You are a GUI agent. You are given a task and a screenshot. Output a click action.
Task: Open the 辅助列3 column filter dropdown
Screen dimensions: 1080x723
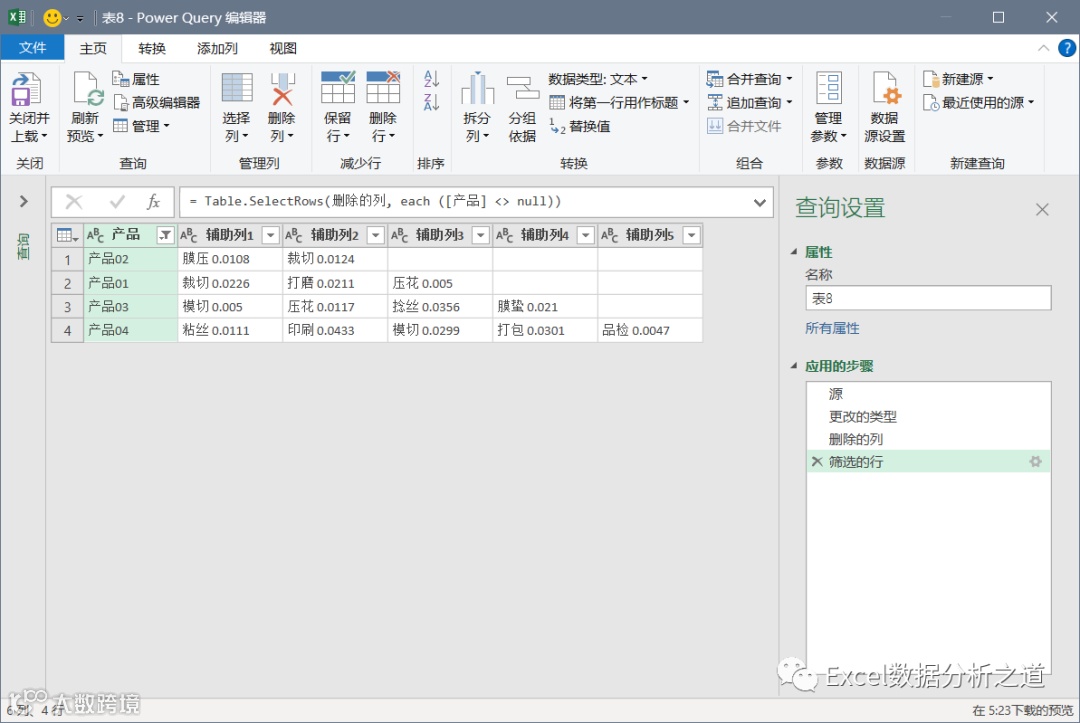coord(481,235)
